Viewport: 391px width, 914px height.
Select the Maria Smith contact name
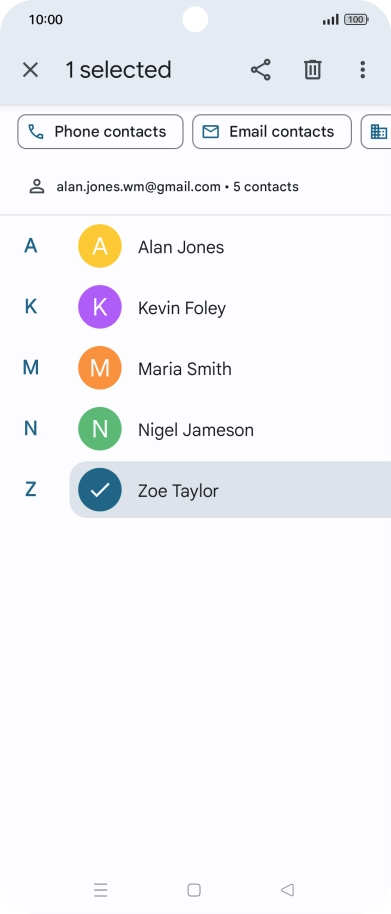pos(185,369)
